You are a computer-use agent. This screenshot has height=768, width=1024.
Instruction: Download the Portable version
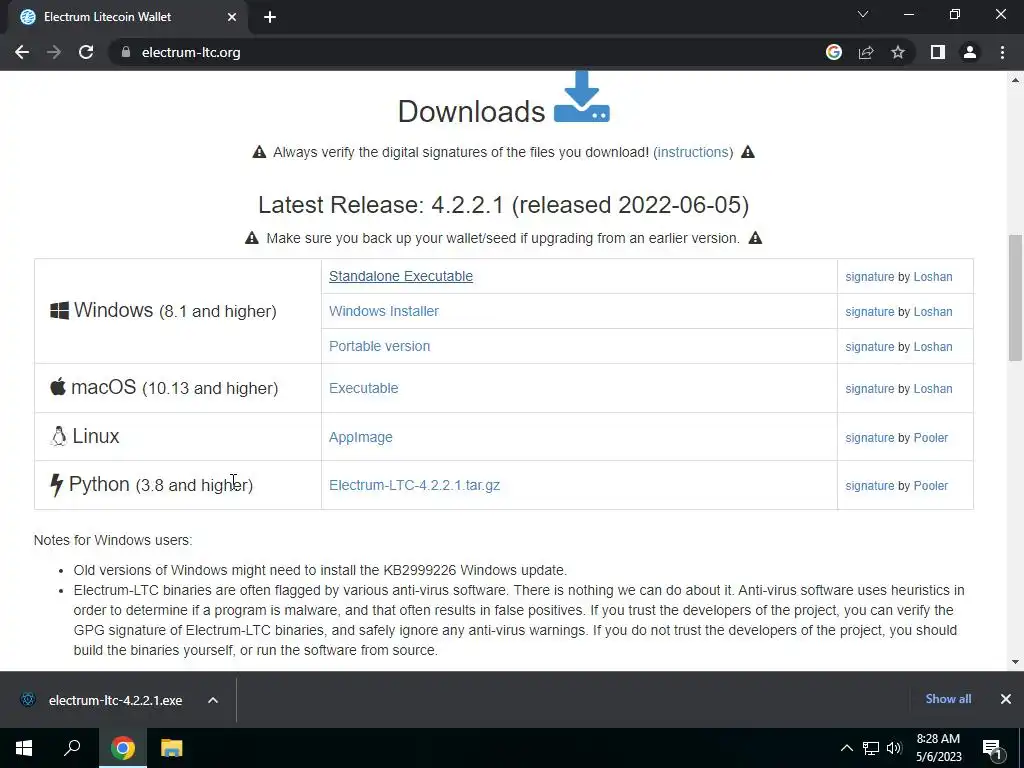pyautogui.click(x=379, y=346)
